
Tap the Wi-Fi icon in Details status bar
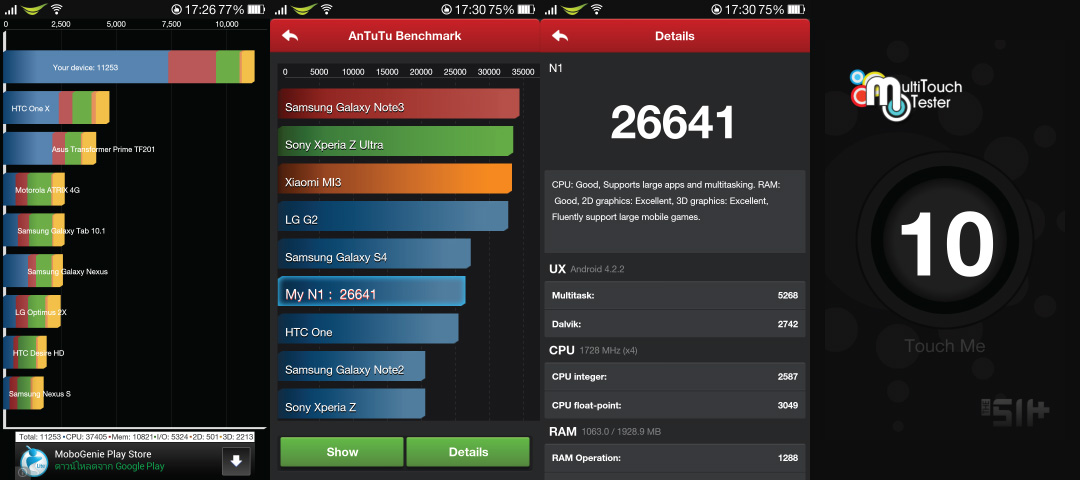point(596,10)
